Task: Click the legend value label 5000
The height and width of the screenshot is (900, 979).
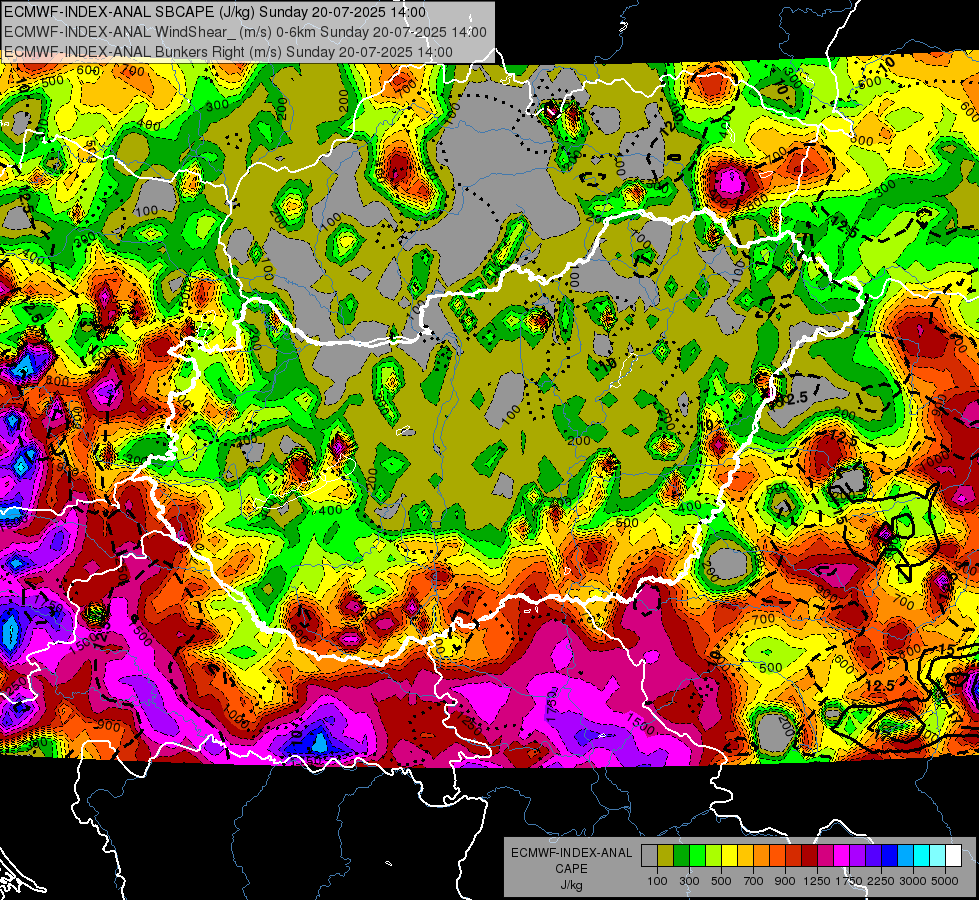Action: coord(945,881)
